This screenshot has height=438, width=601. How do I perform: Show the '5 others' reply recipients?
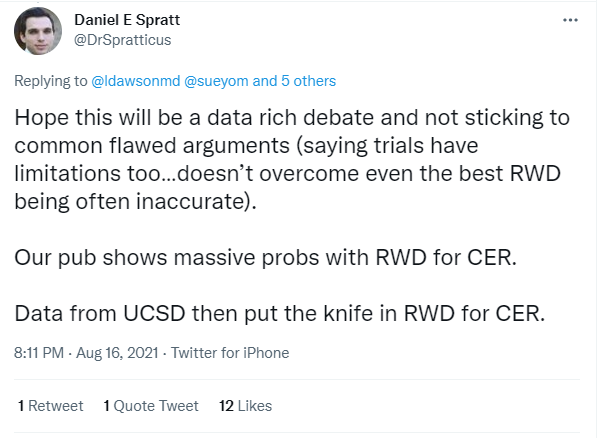click(307, 81)
